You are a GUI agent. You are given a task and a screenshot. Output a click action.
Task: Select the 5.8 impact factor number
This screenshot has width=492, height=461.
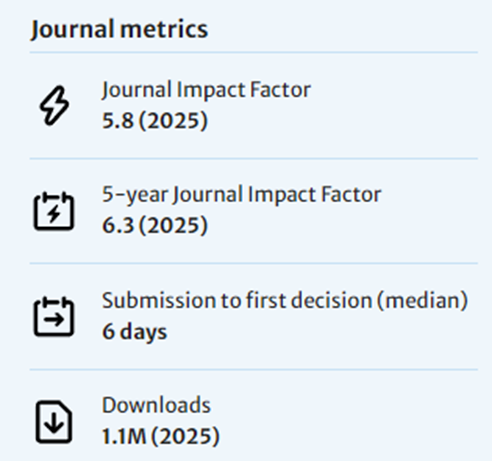tap(118, 120)
